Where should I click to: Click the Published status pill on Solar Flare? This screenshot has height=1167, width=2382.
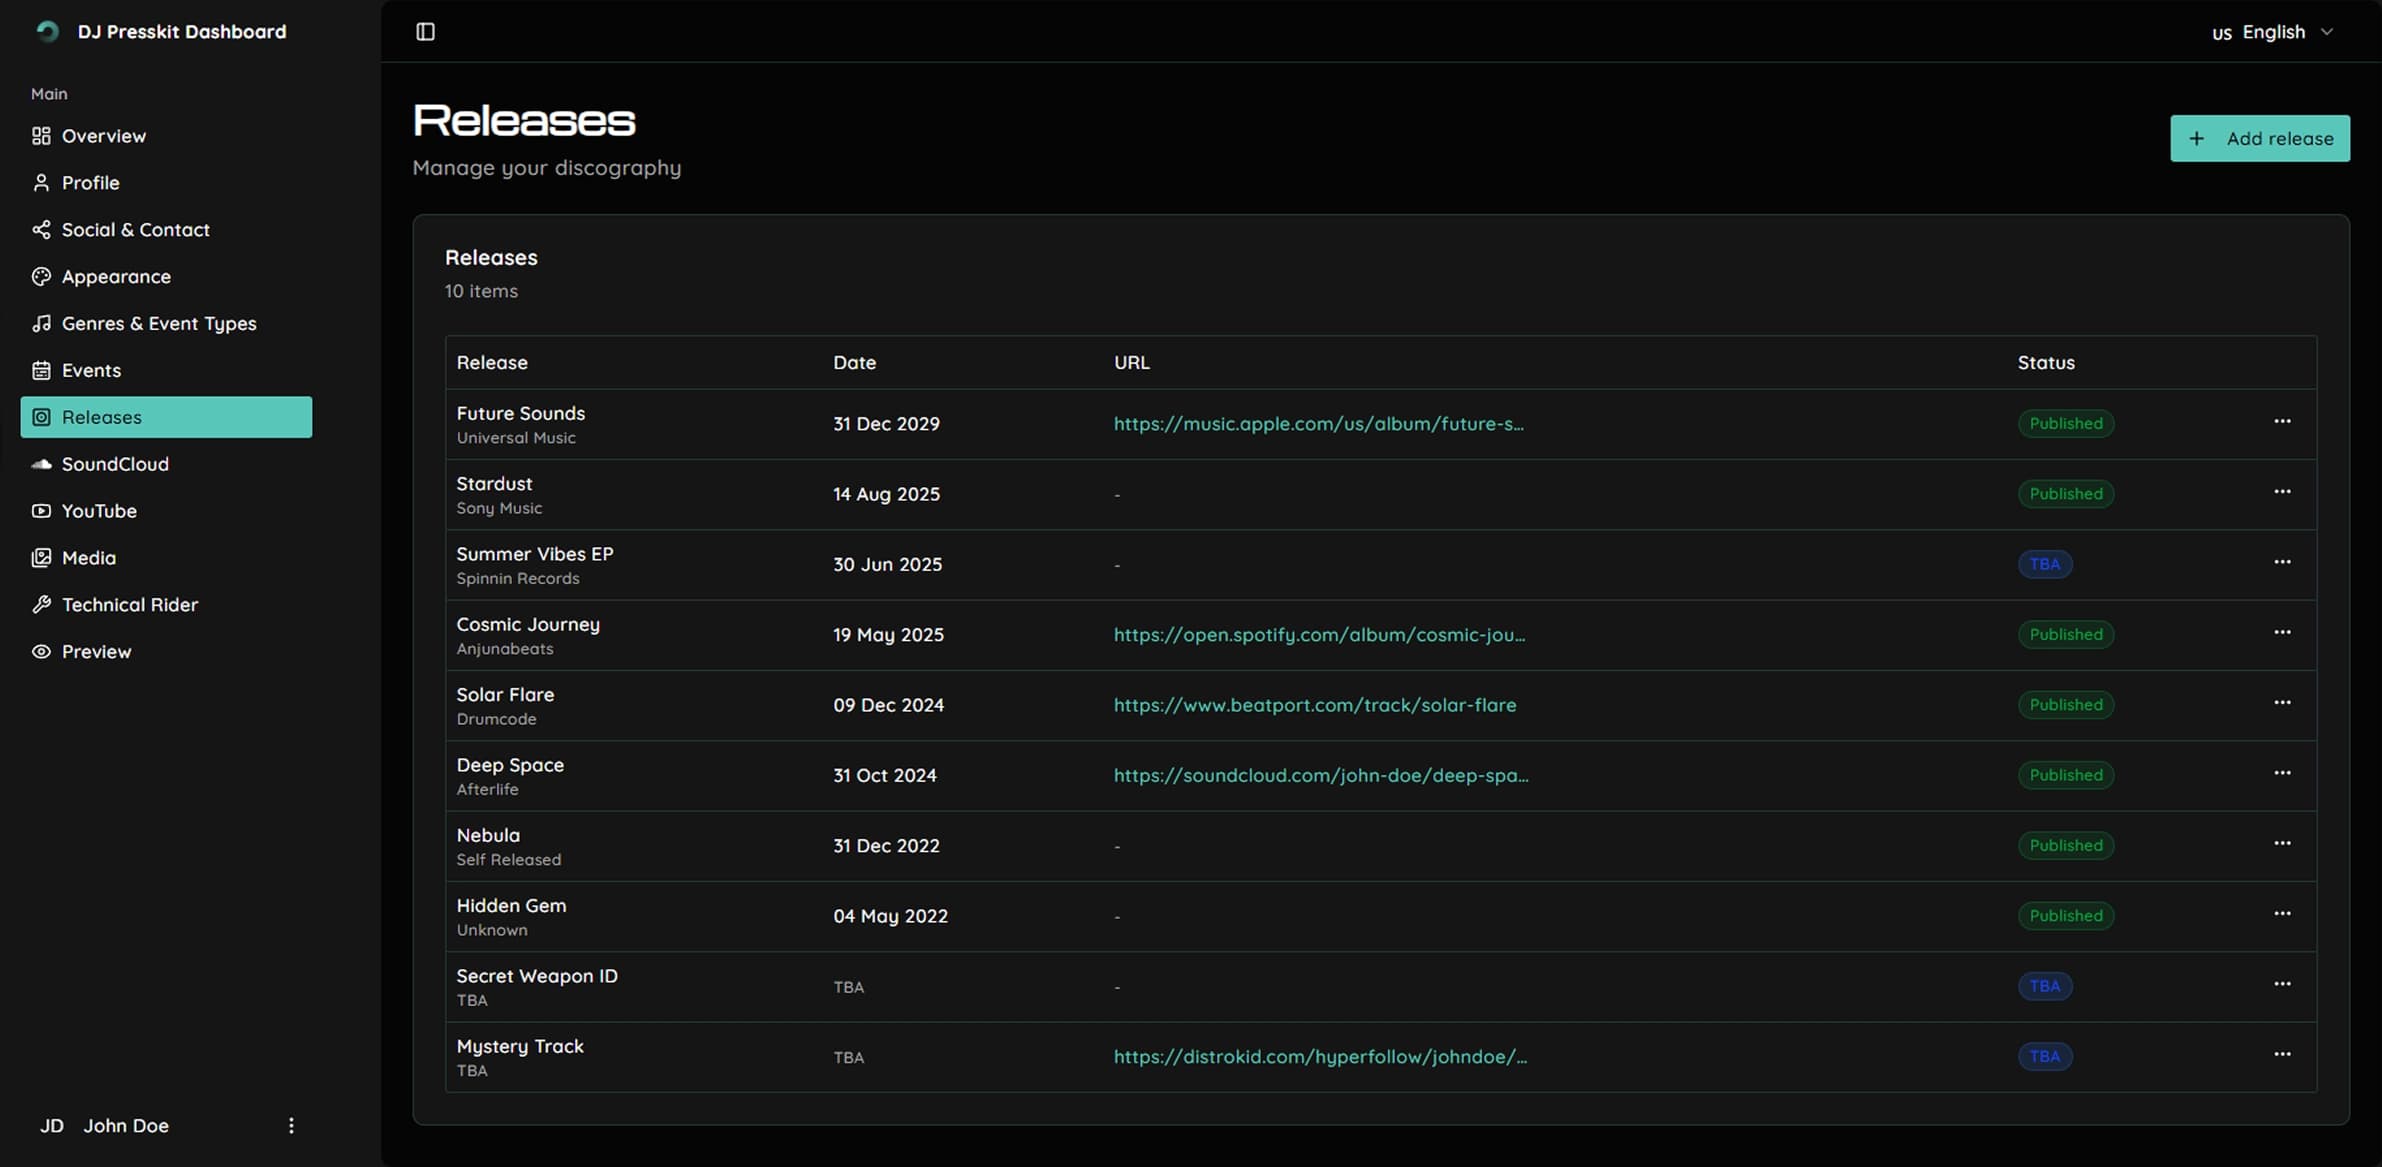[2065, 704]
